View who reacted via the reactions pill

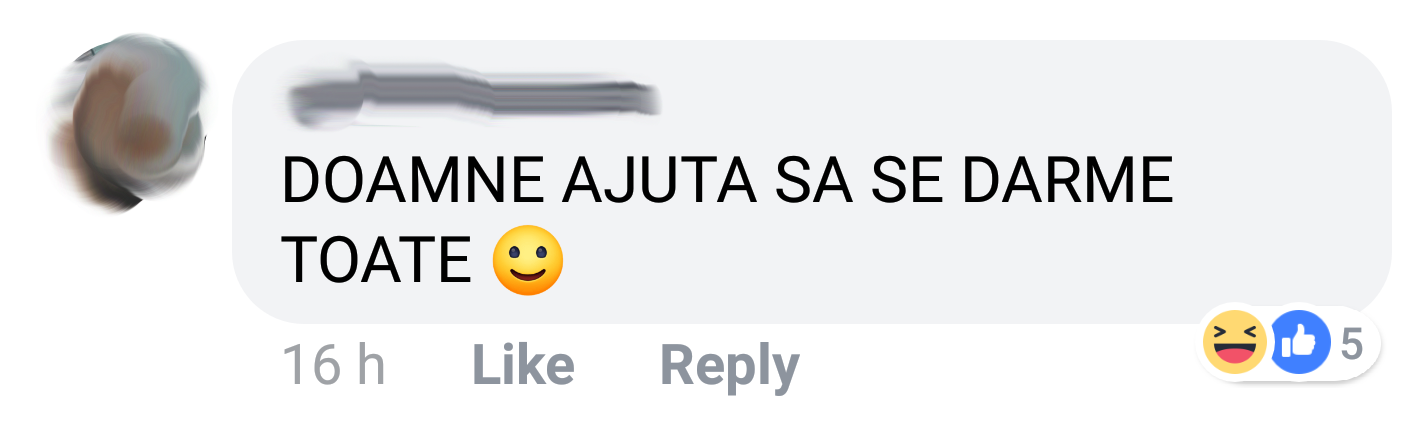click(x=1291, y=344)
